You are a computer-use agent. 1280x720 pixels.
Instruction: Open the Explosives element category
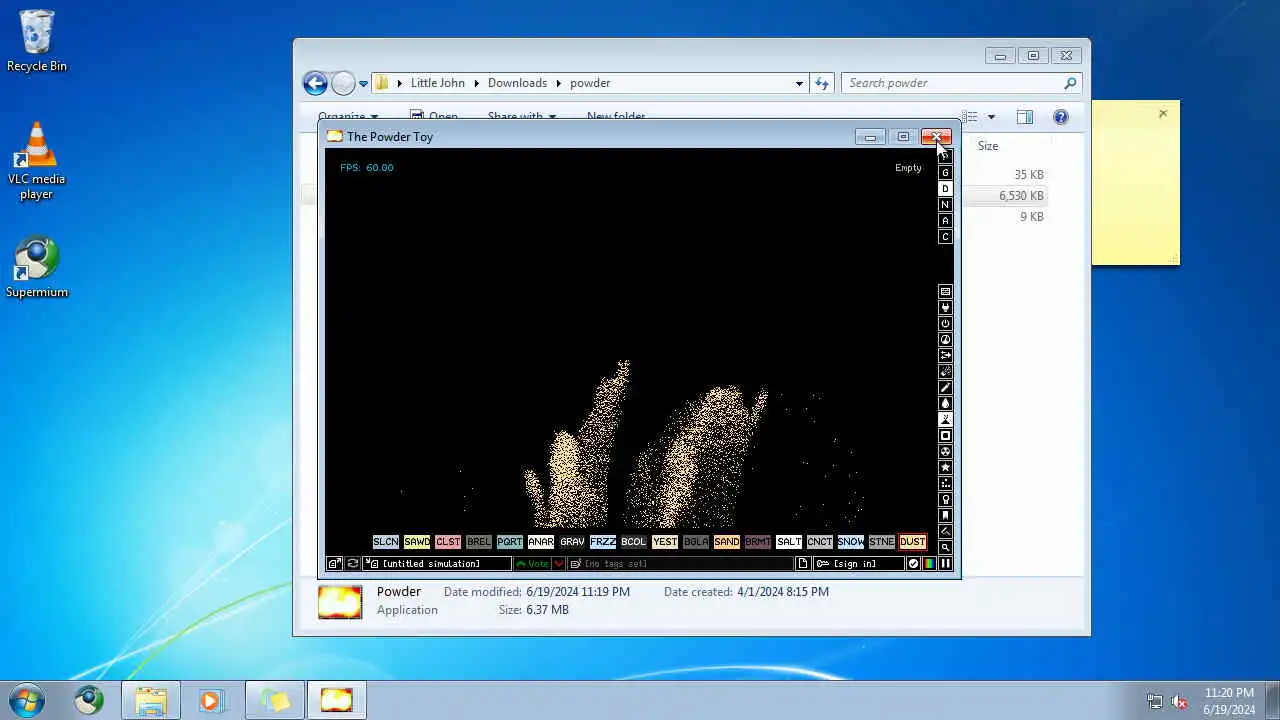[945, 372]
